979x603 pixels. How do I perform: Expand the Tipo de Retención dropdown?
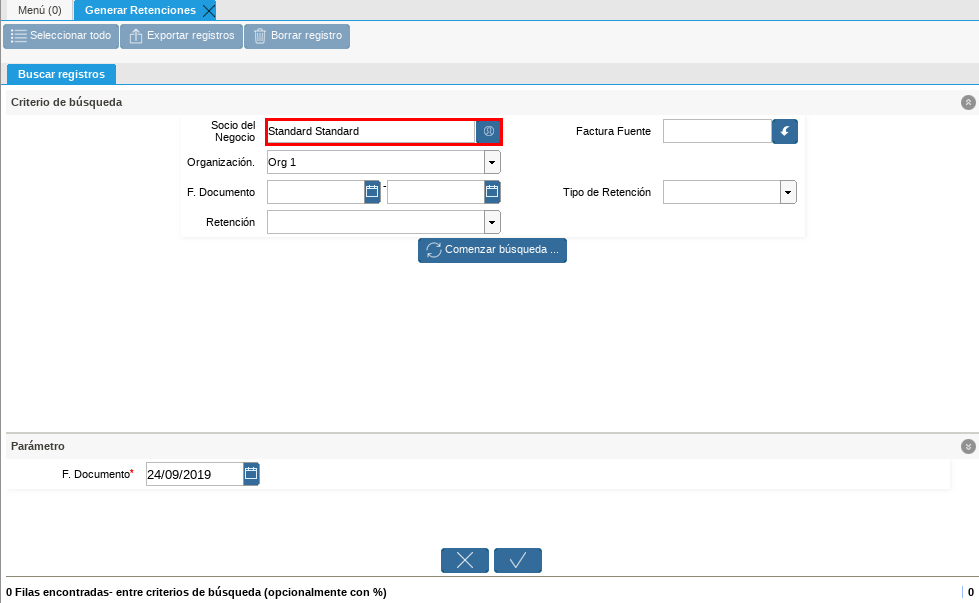pyautogui.click(x=788, y=192)
